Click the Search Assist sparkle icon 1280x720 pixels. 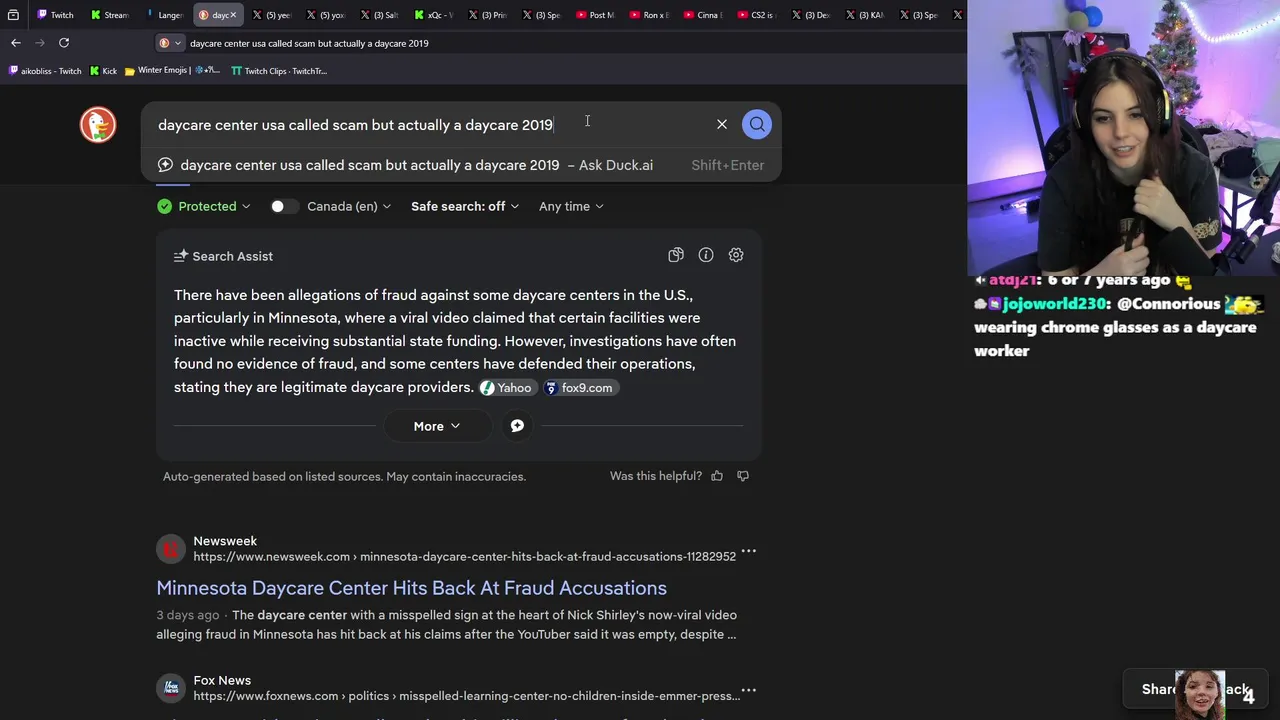[x=181, y=256]
